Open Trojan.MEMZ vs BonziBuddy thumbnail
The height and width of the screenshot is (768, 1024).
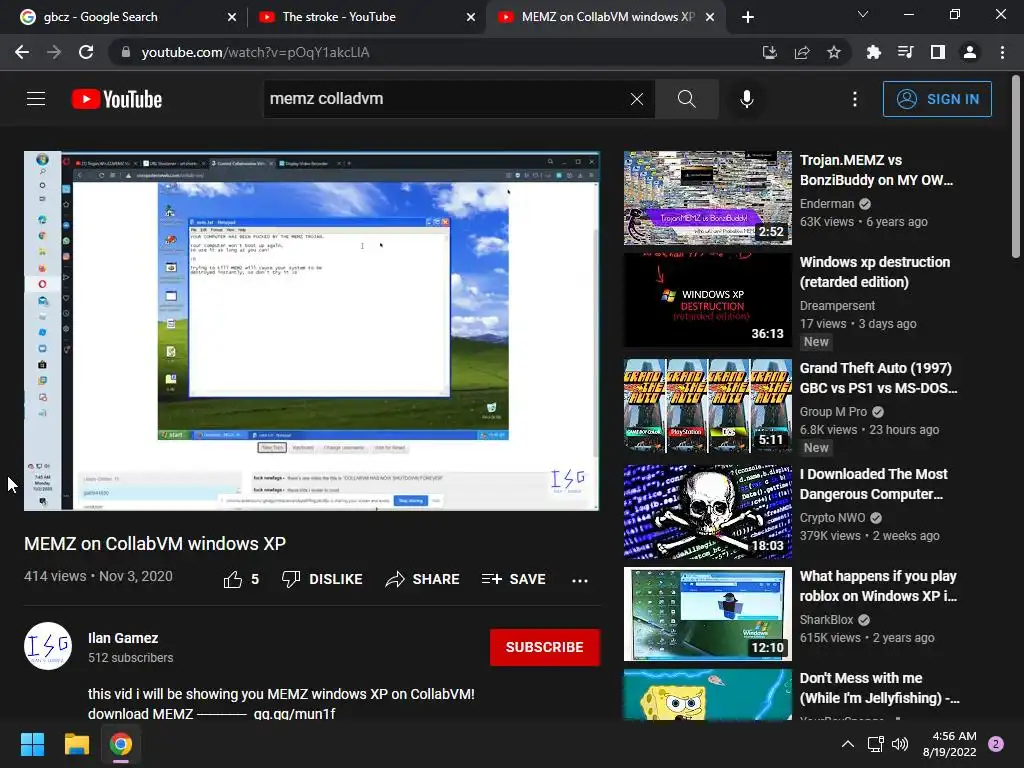pyautogui.click(x=708, y=198)
